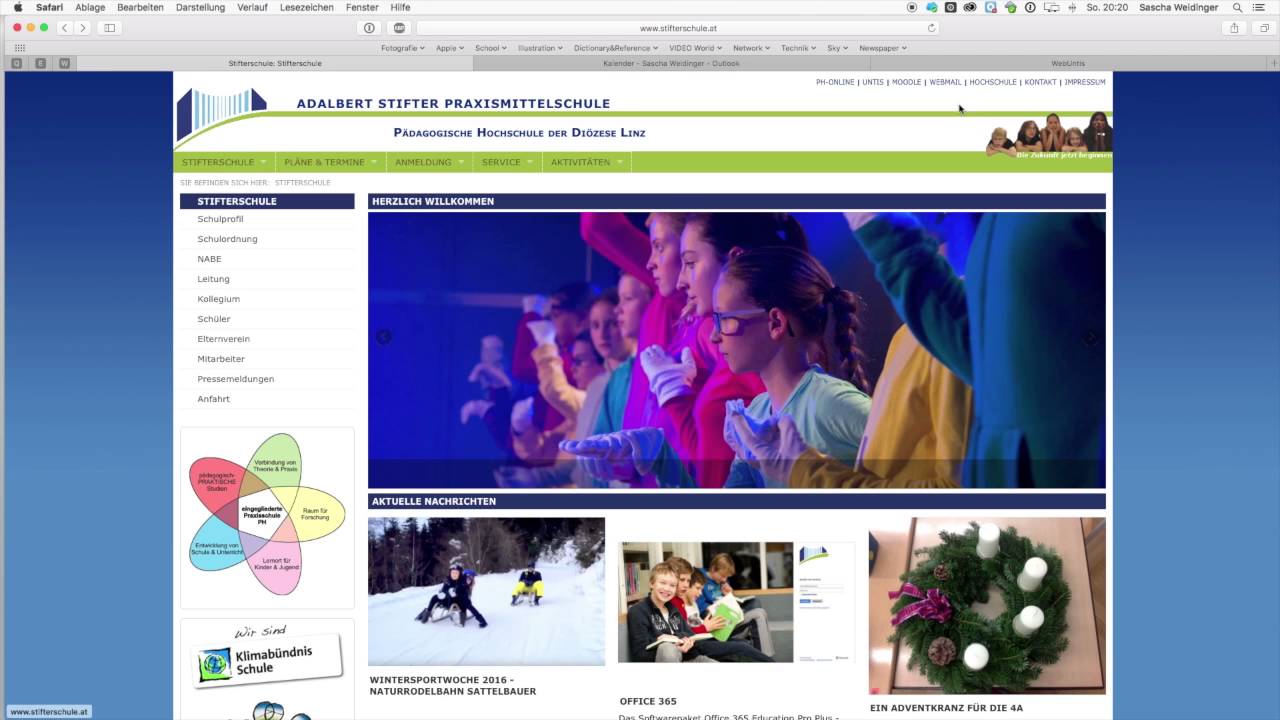This screenshot has height=720, width=1280.
Task: Expand the Dictionary&Reference bookmarks folder
Action: [616, 48]
